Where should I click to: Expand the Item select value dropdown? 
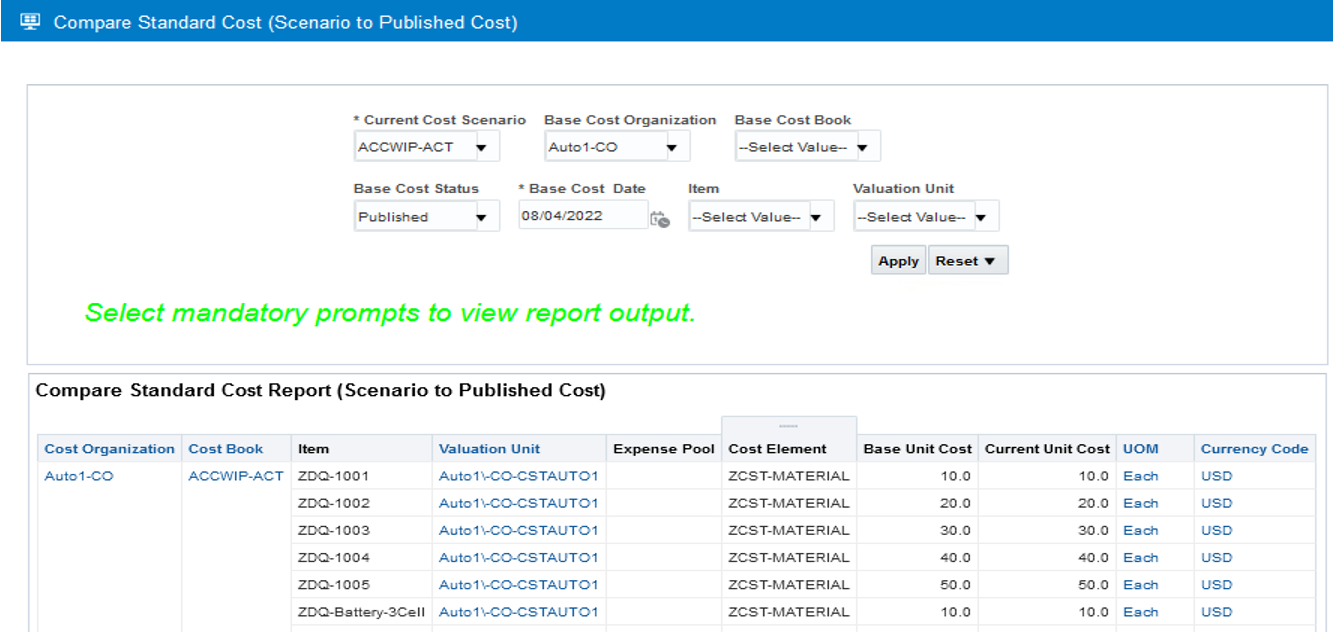tap(761, 217)
